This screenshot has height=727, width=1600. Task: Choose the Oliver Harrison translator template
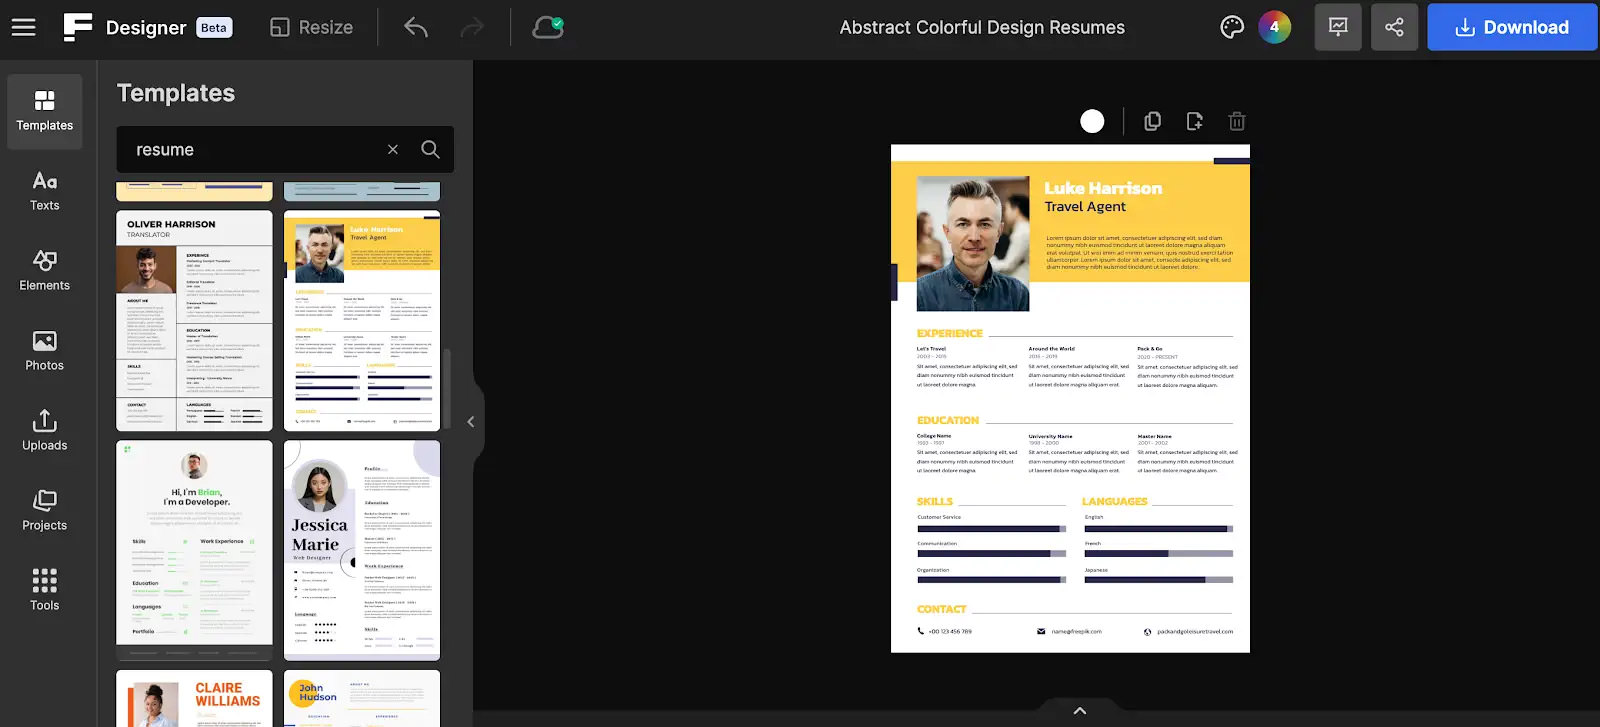point(194,321)
